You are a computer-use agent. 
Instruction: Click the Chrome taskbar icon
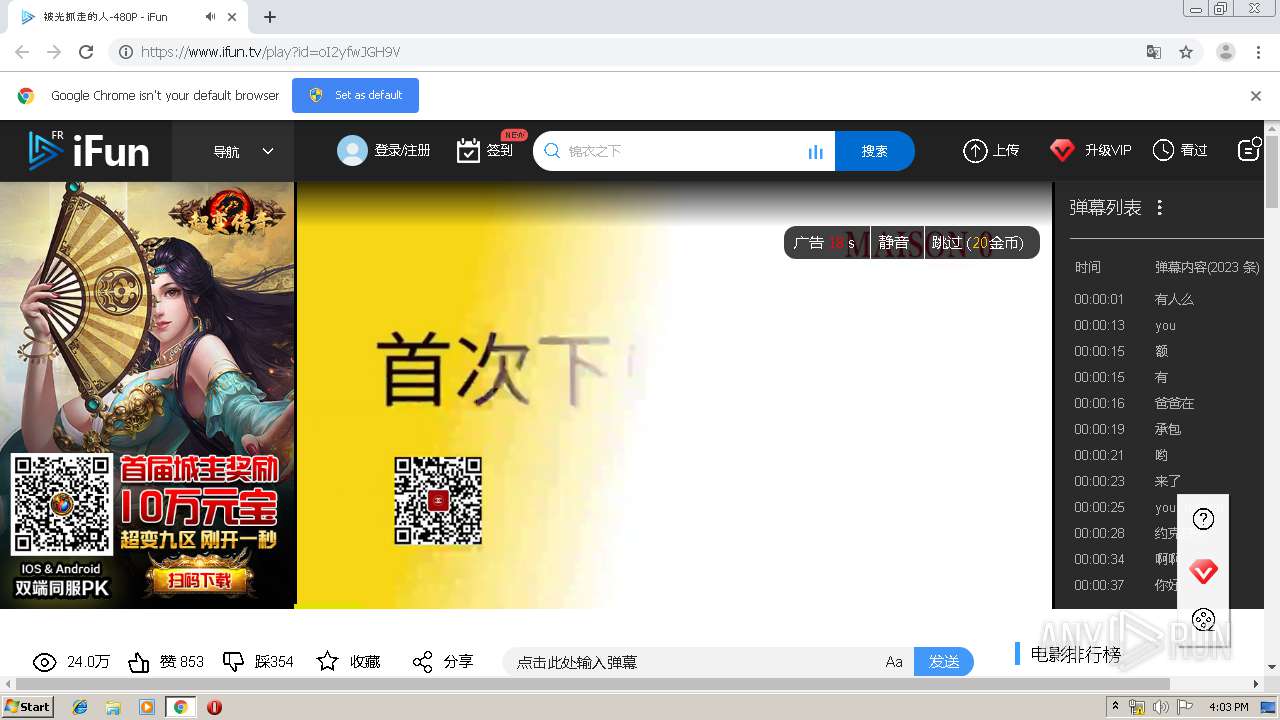pos(180,707)
